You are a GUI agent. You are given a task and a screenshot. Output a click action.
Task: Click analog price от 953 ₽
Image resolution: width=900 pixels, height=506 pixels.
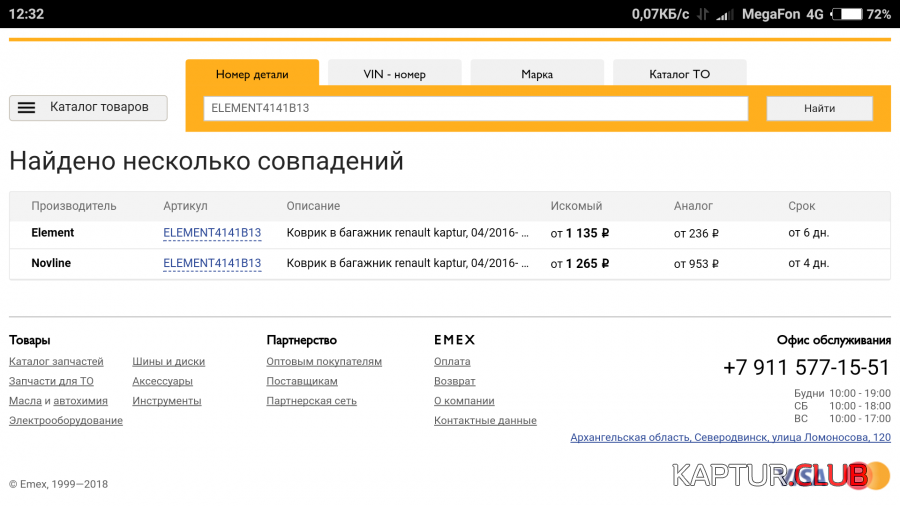click(696, 264)
